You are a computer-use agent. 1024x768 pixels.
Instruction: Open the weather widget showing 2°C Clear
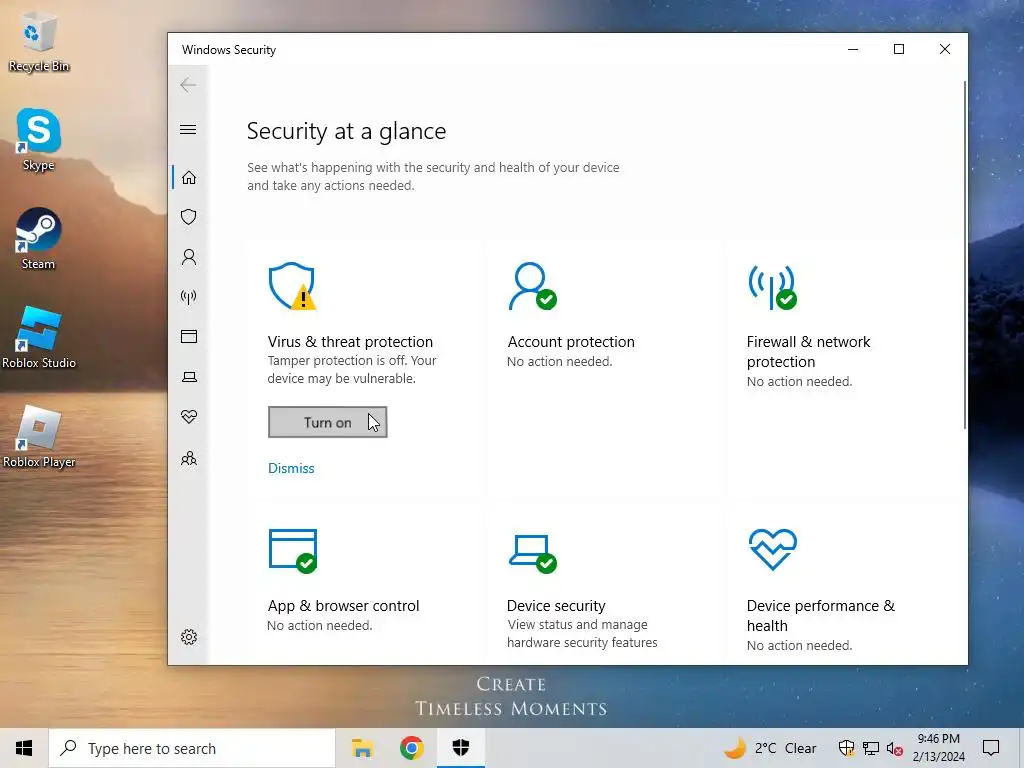(771, 748)
